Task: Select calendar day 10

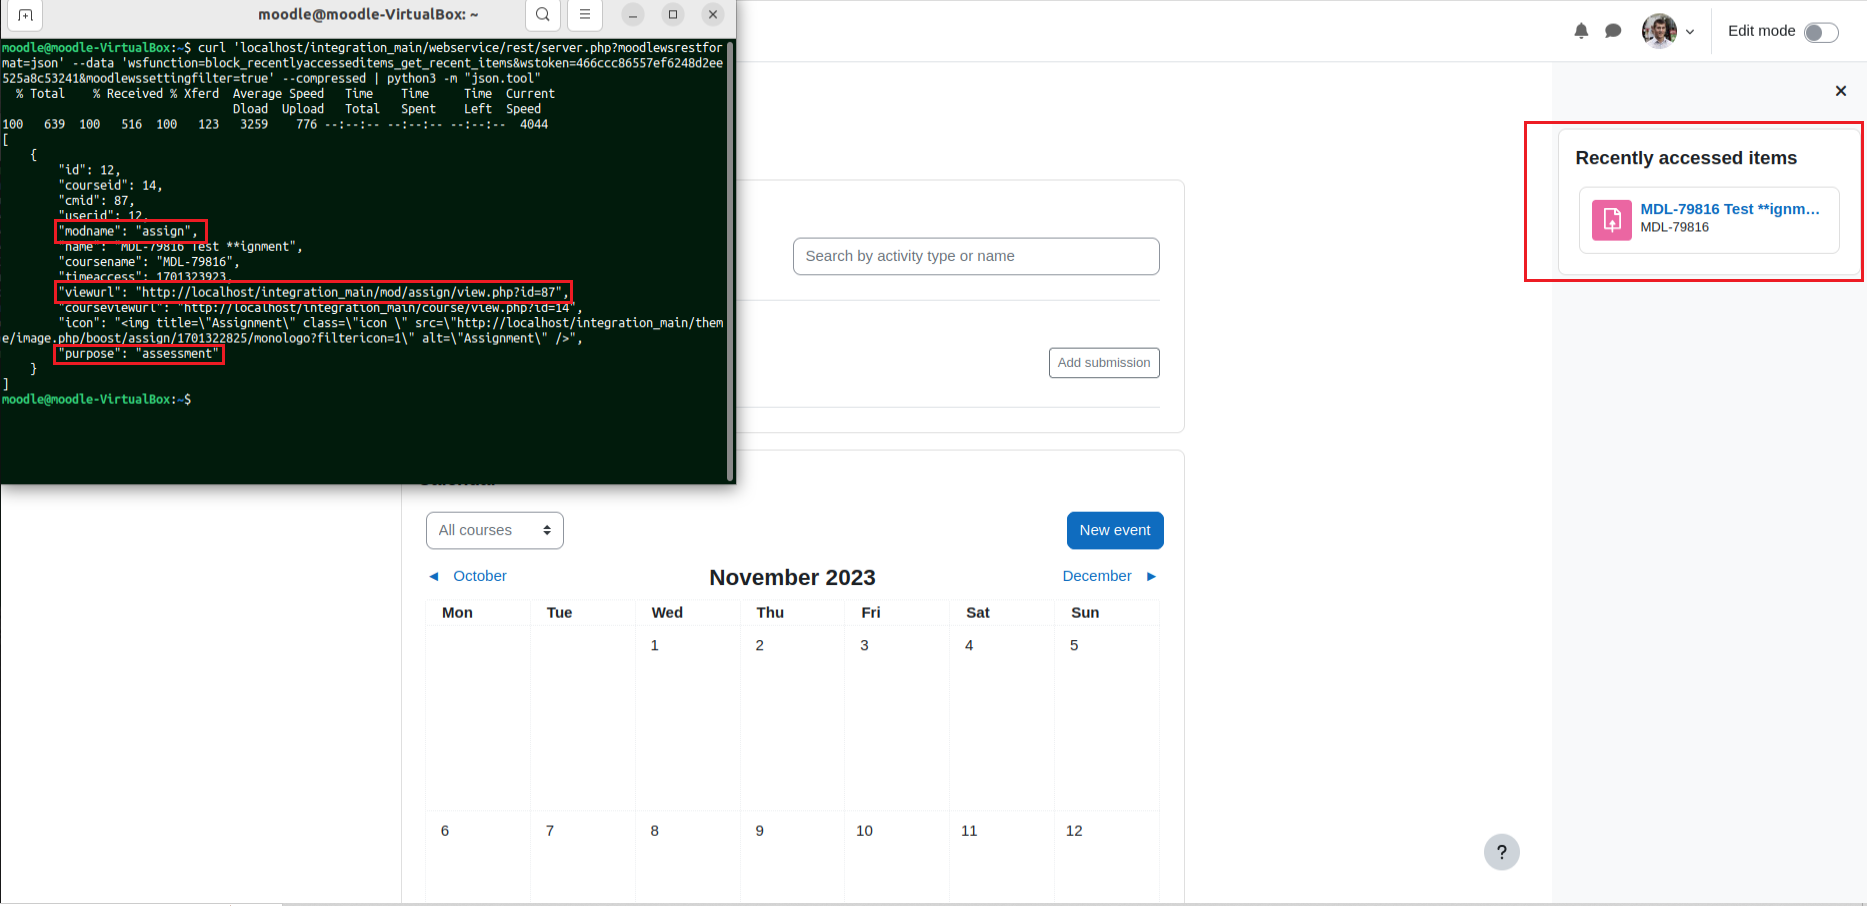Action: click(x=864, y=831)
